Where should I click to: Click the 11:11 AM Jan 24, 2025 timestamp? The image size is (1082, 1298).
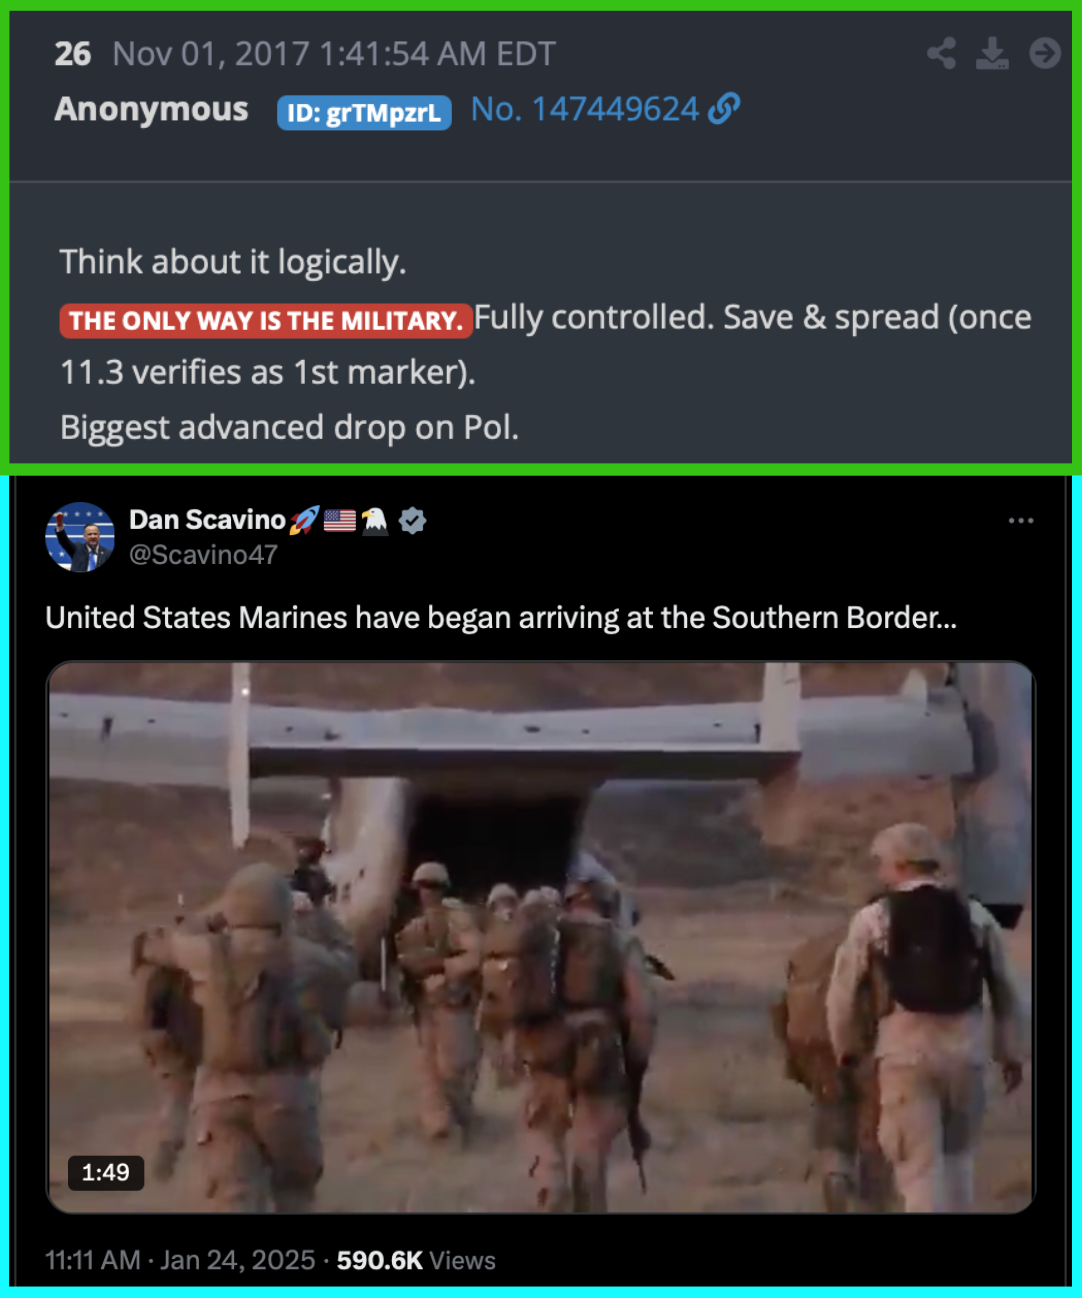pos(180,1260)
